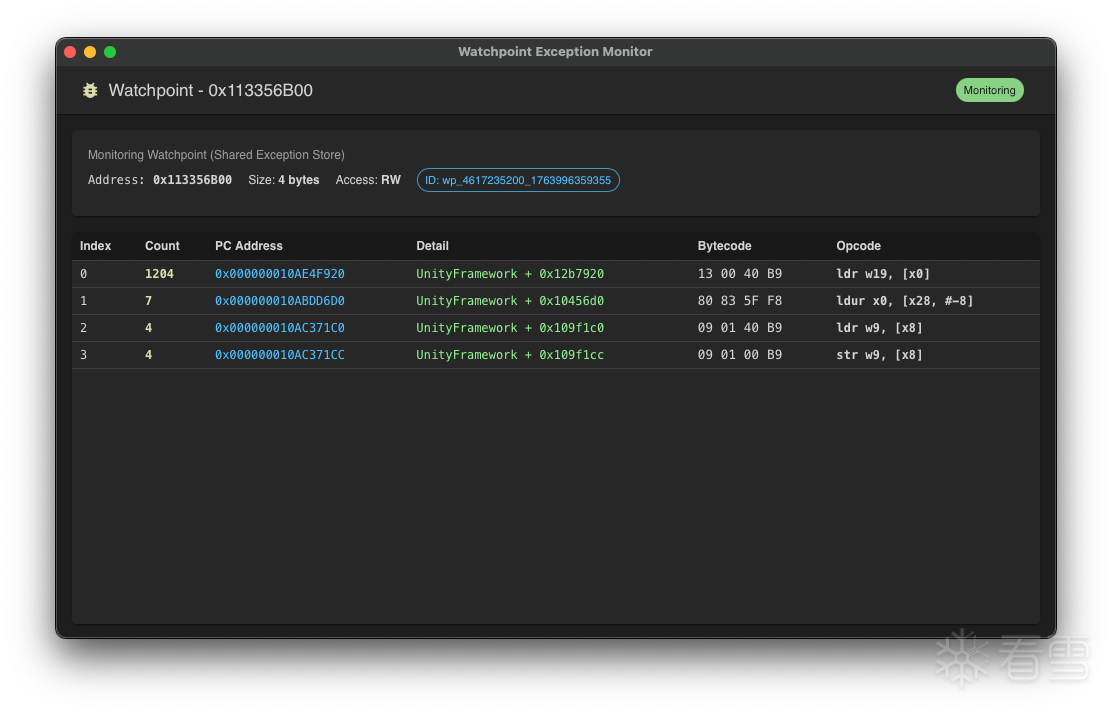The width and height of the screenshot is (1112, 712).
Task: Open detail UnityFramework + 0x10456d0
Action: click(509, 300)
